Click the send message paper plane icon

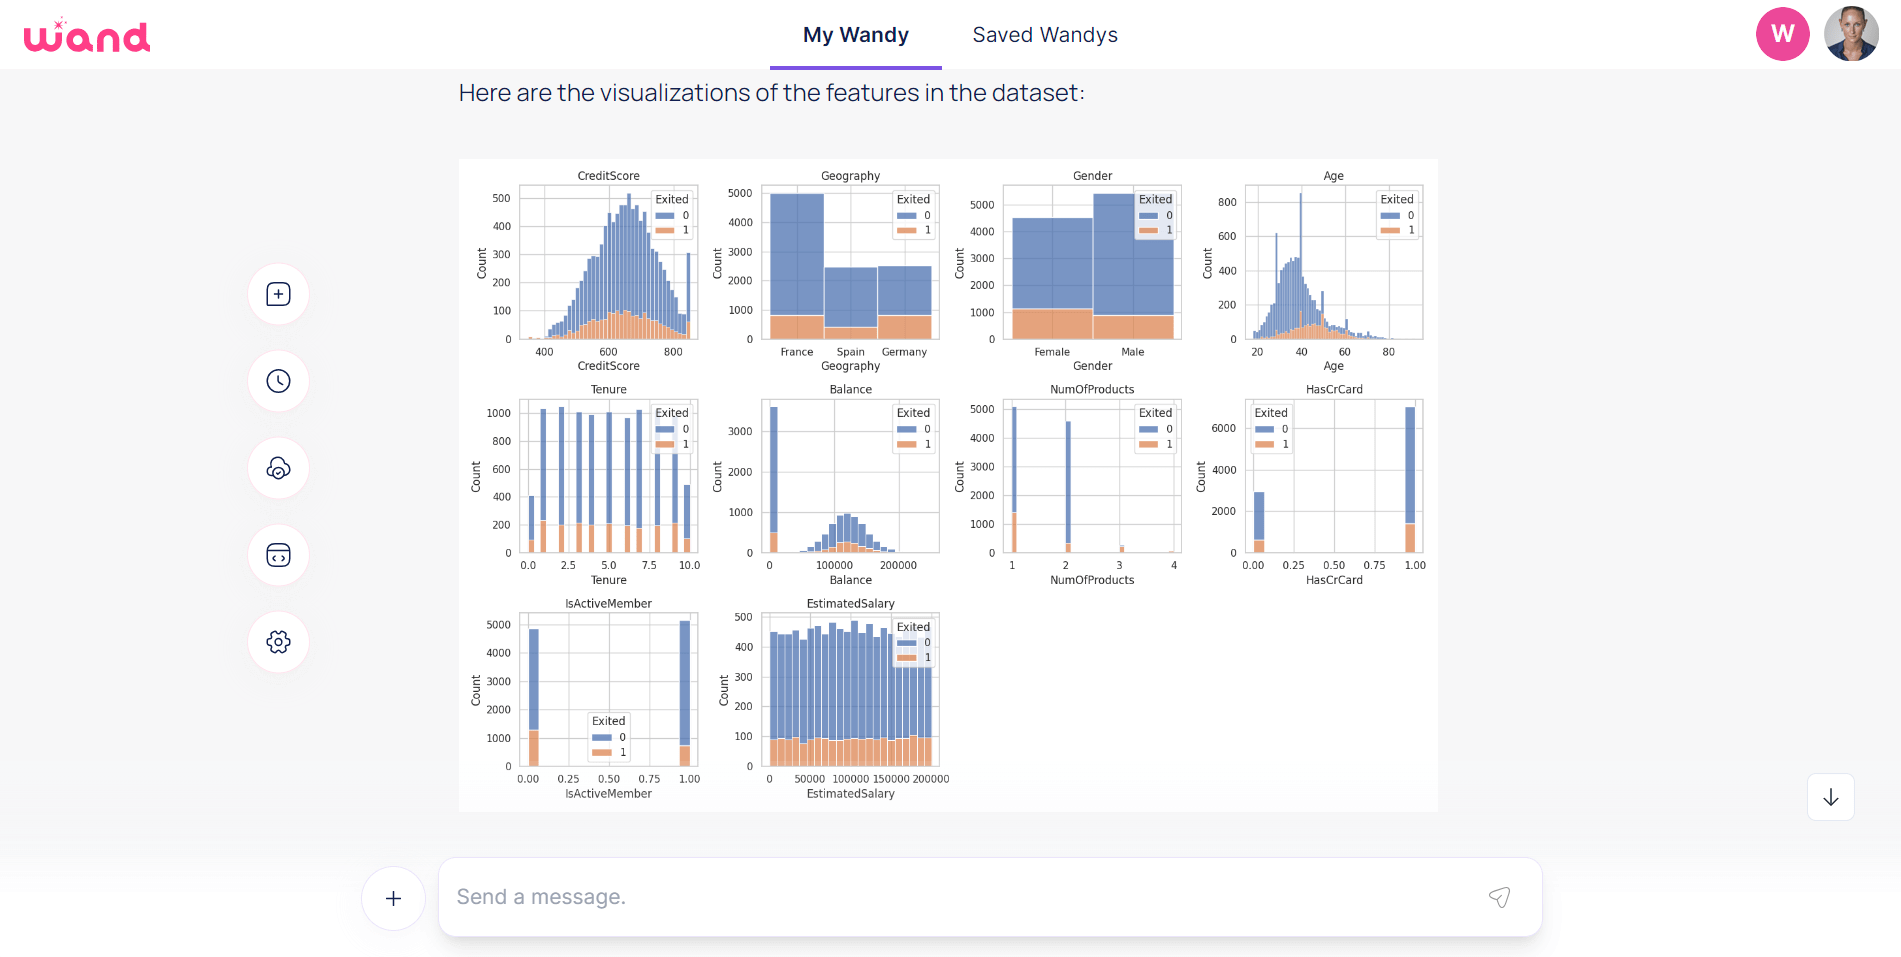click(1499, 897)
